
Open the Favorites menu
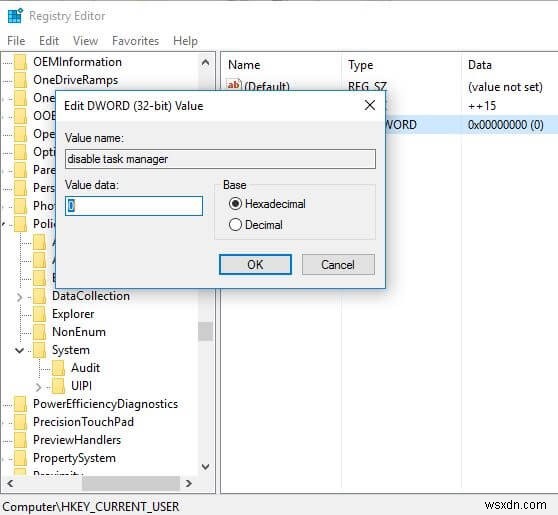click(135, 41)
